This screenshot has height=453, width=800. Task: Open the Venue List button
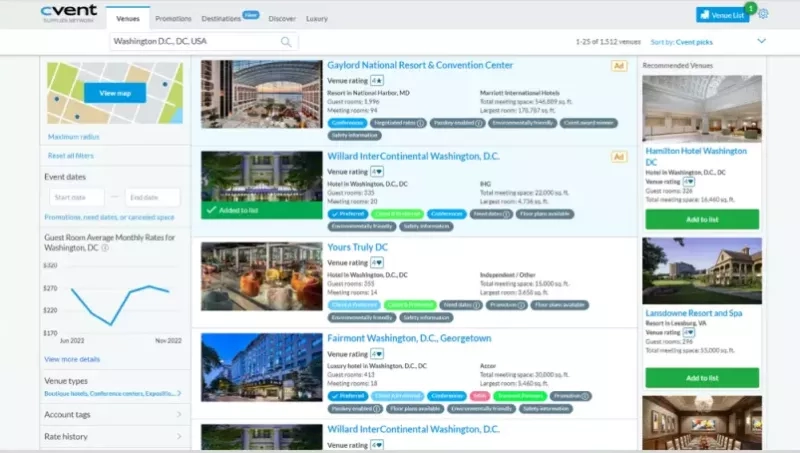pyautogui.click(x=722, y=15)
